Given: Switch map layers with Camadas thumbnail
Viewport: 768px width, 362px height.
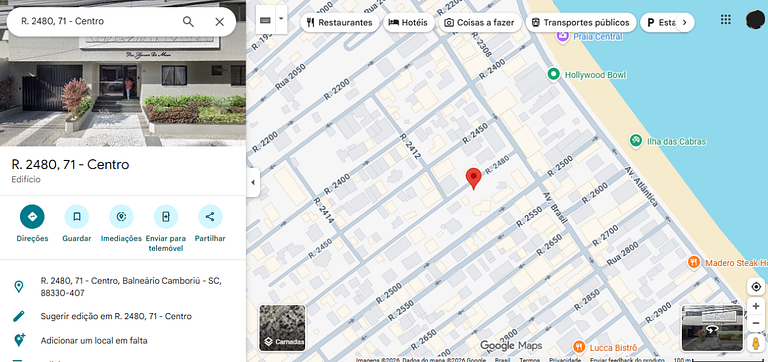Looking at the screenshot, I should (282, 328).
